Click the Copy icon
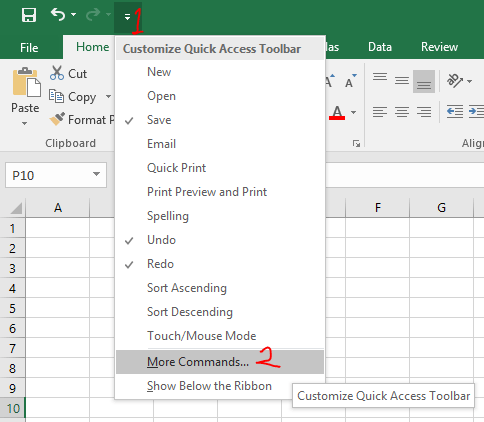 pos(56,96)
